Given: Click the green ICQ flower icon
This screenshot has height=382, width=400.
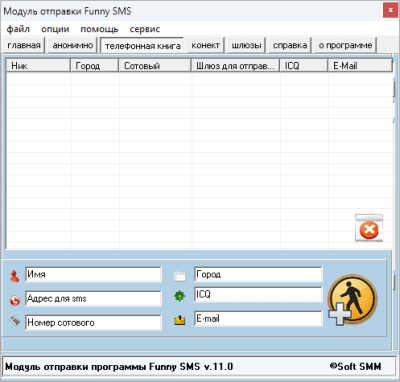Looking at the screenshot, I should point(180,296).
